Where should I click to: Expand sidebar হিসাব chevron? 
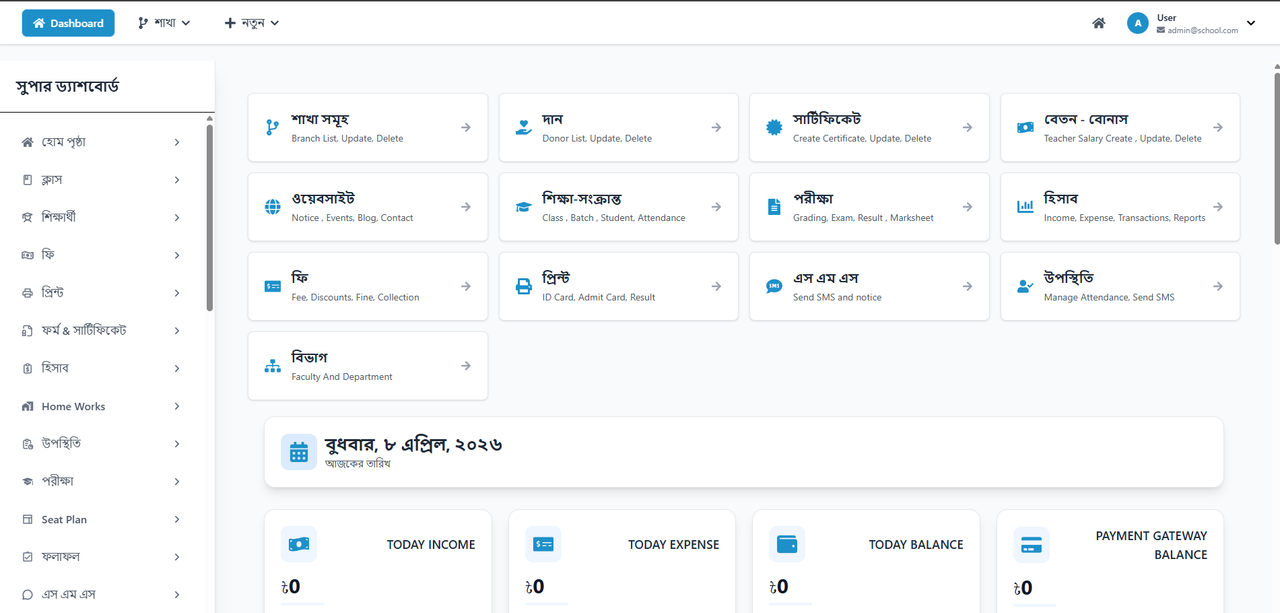pos(177,368)
